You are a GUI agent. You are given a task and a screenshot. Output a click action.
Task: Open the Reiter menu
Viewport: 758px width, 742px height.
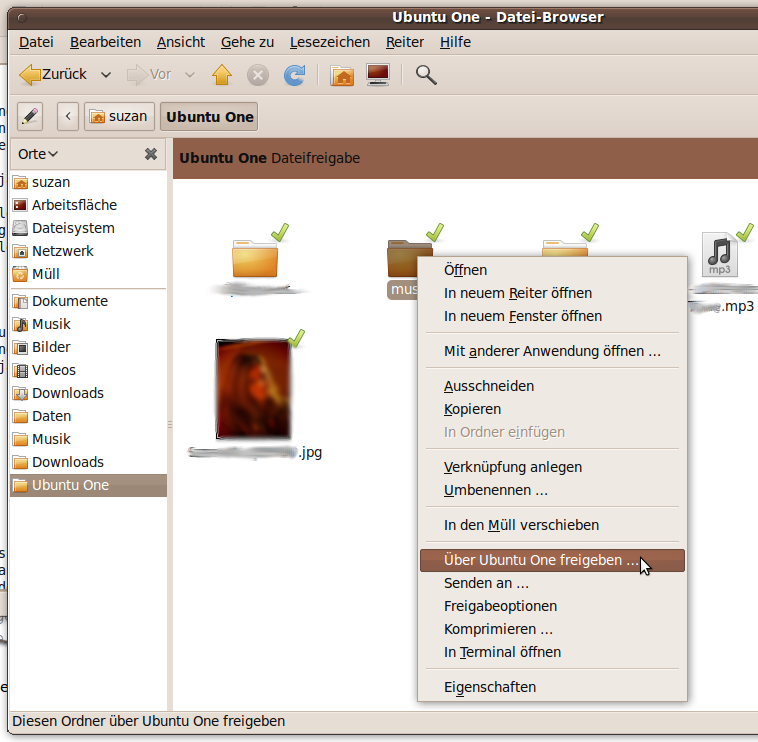(x=405, y=42)
